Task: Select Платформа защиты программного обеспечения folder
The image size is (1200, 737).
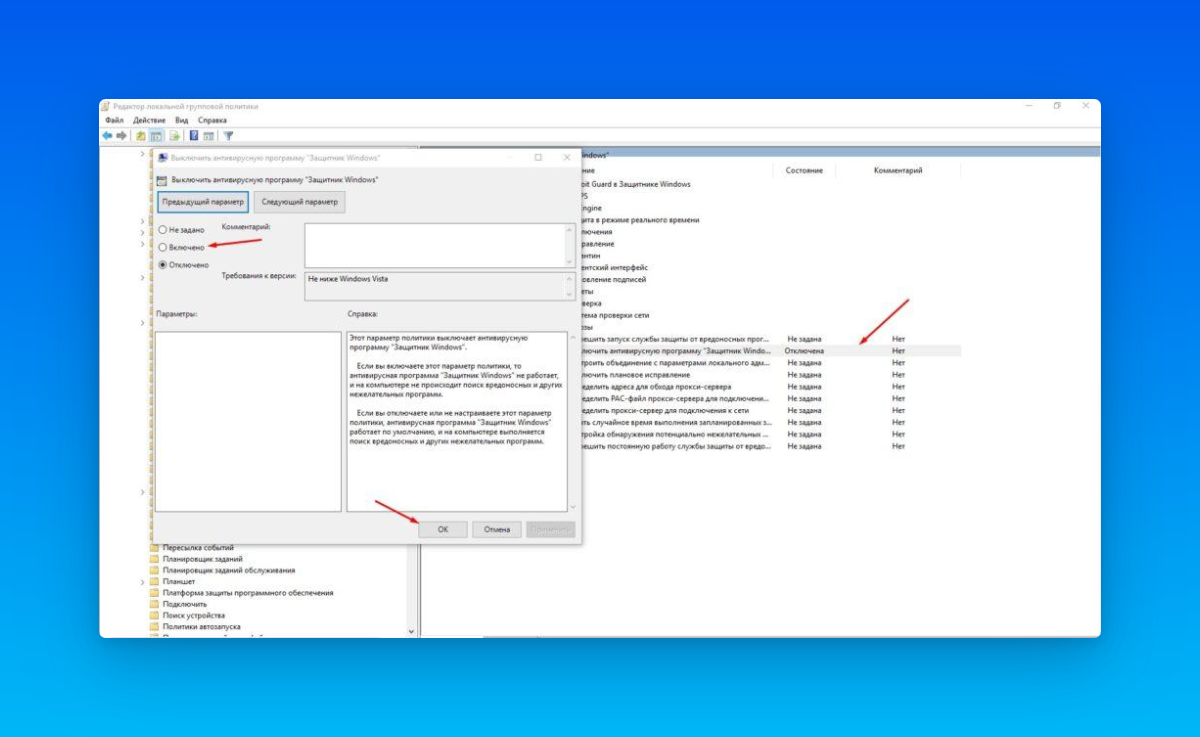Action: (248, 593)
